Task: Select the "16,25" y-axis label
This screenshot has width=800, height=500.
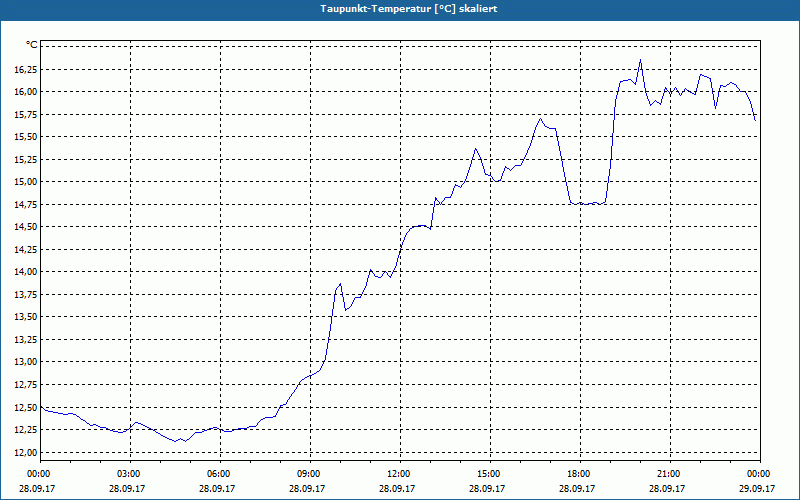Action: click(x=26, y=69)
